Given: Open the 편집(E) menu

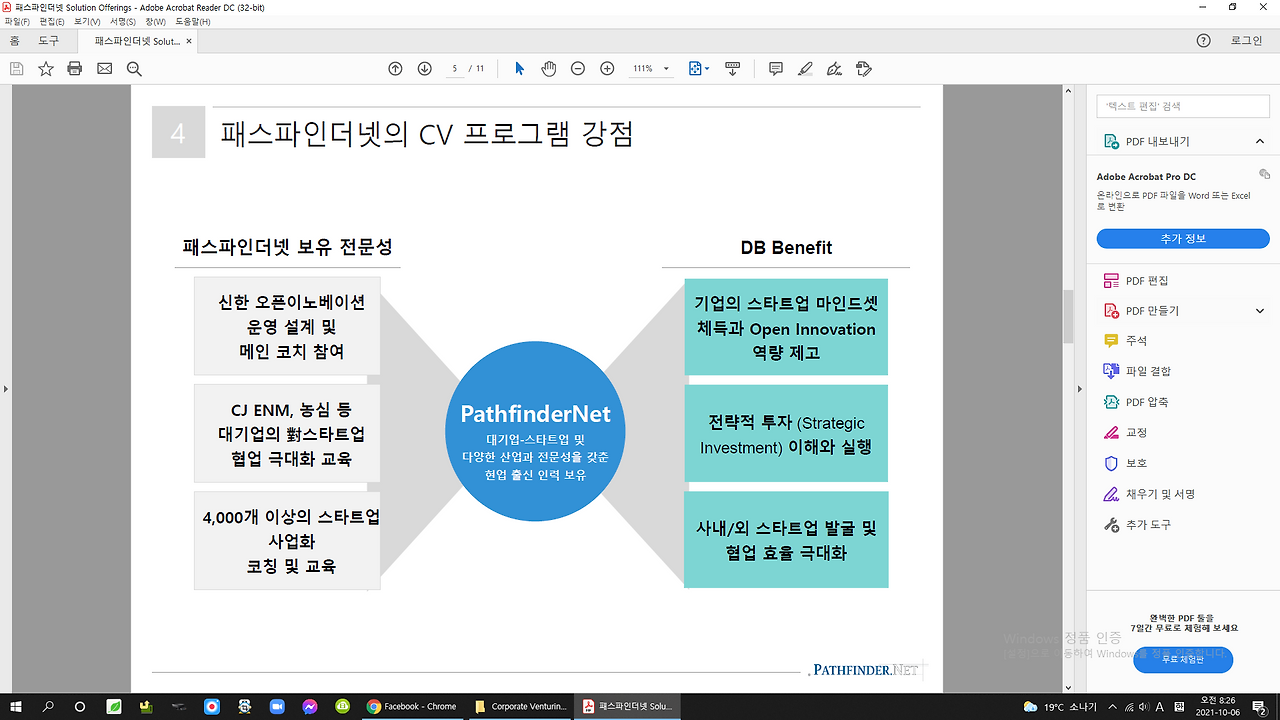Looking at the screenshot, I should (52, 21).
